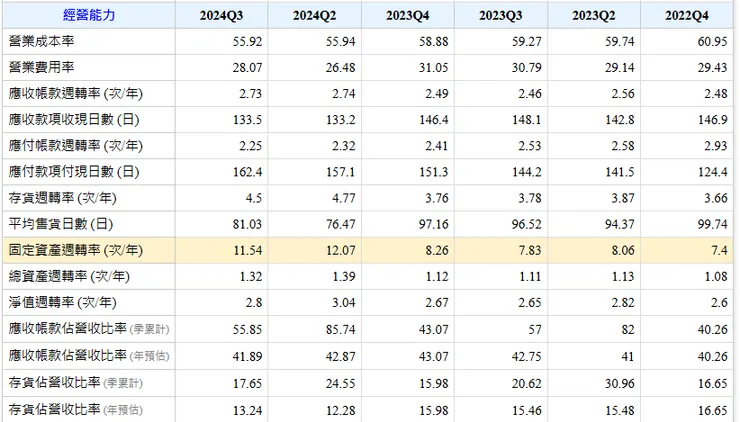Click the value 7.4 in 固定資產週轉率

point(719,250)
